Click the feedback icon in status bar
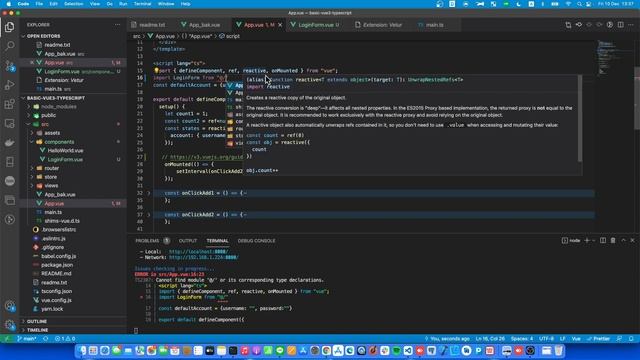 [620, 339]
